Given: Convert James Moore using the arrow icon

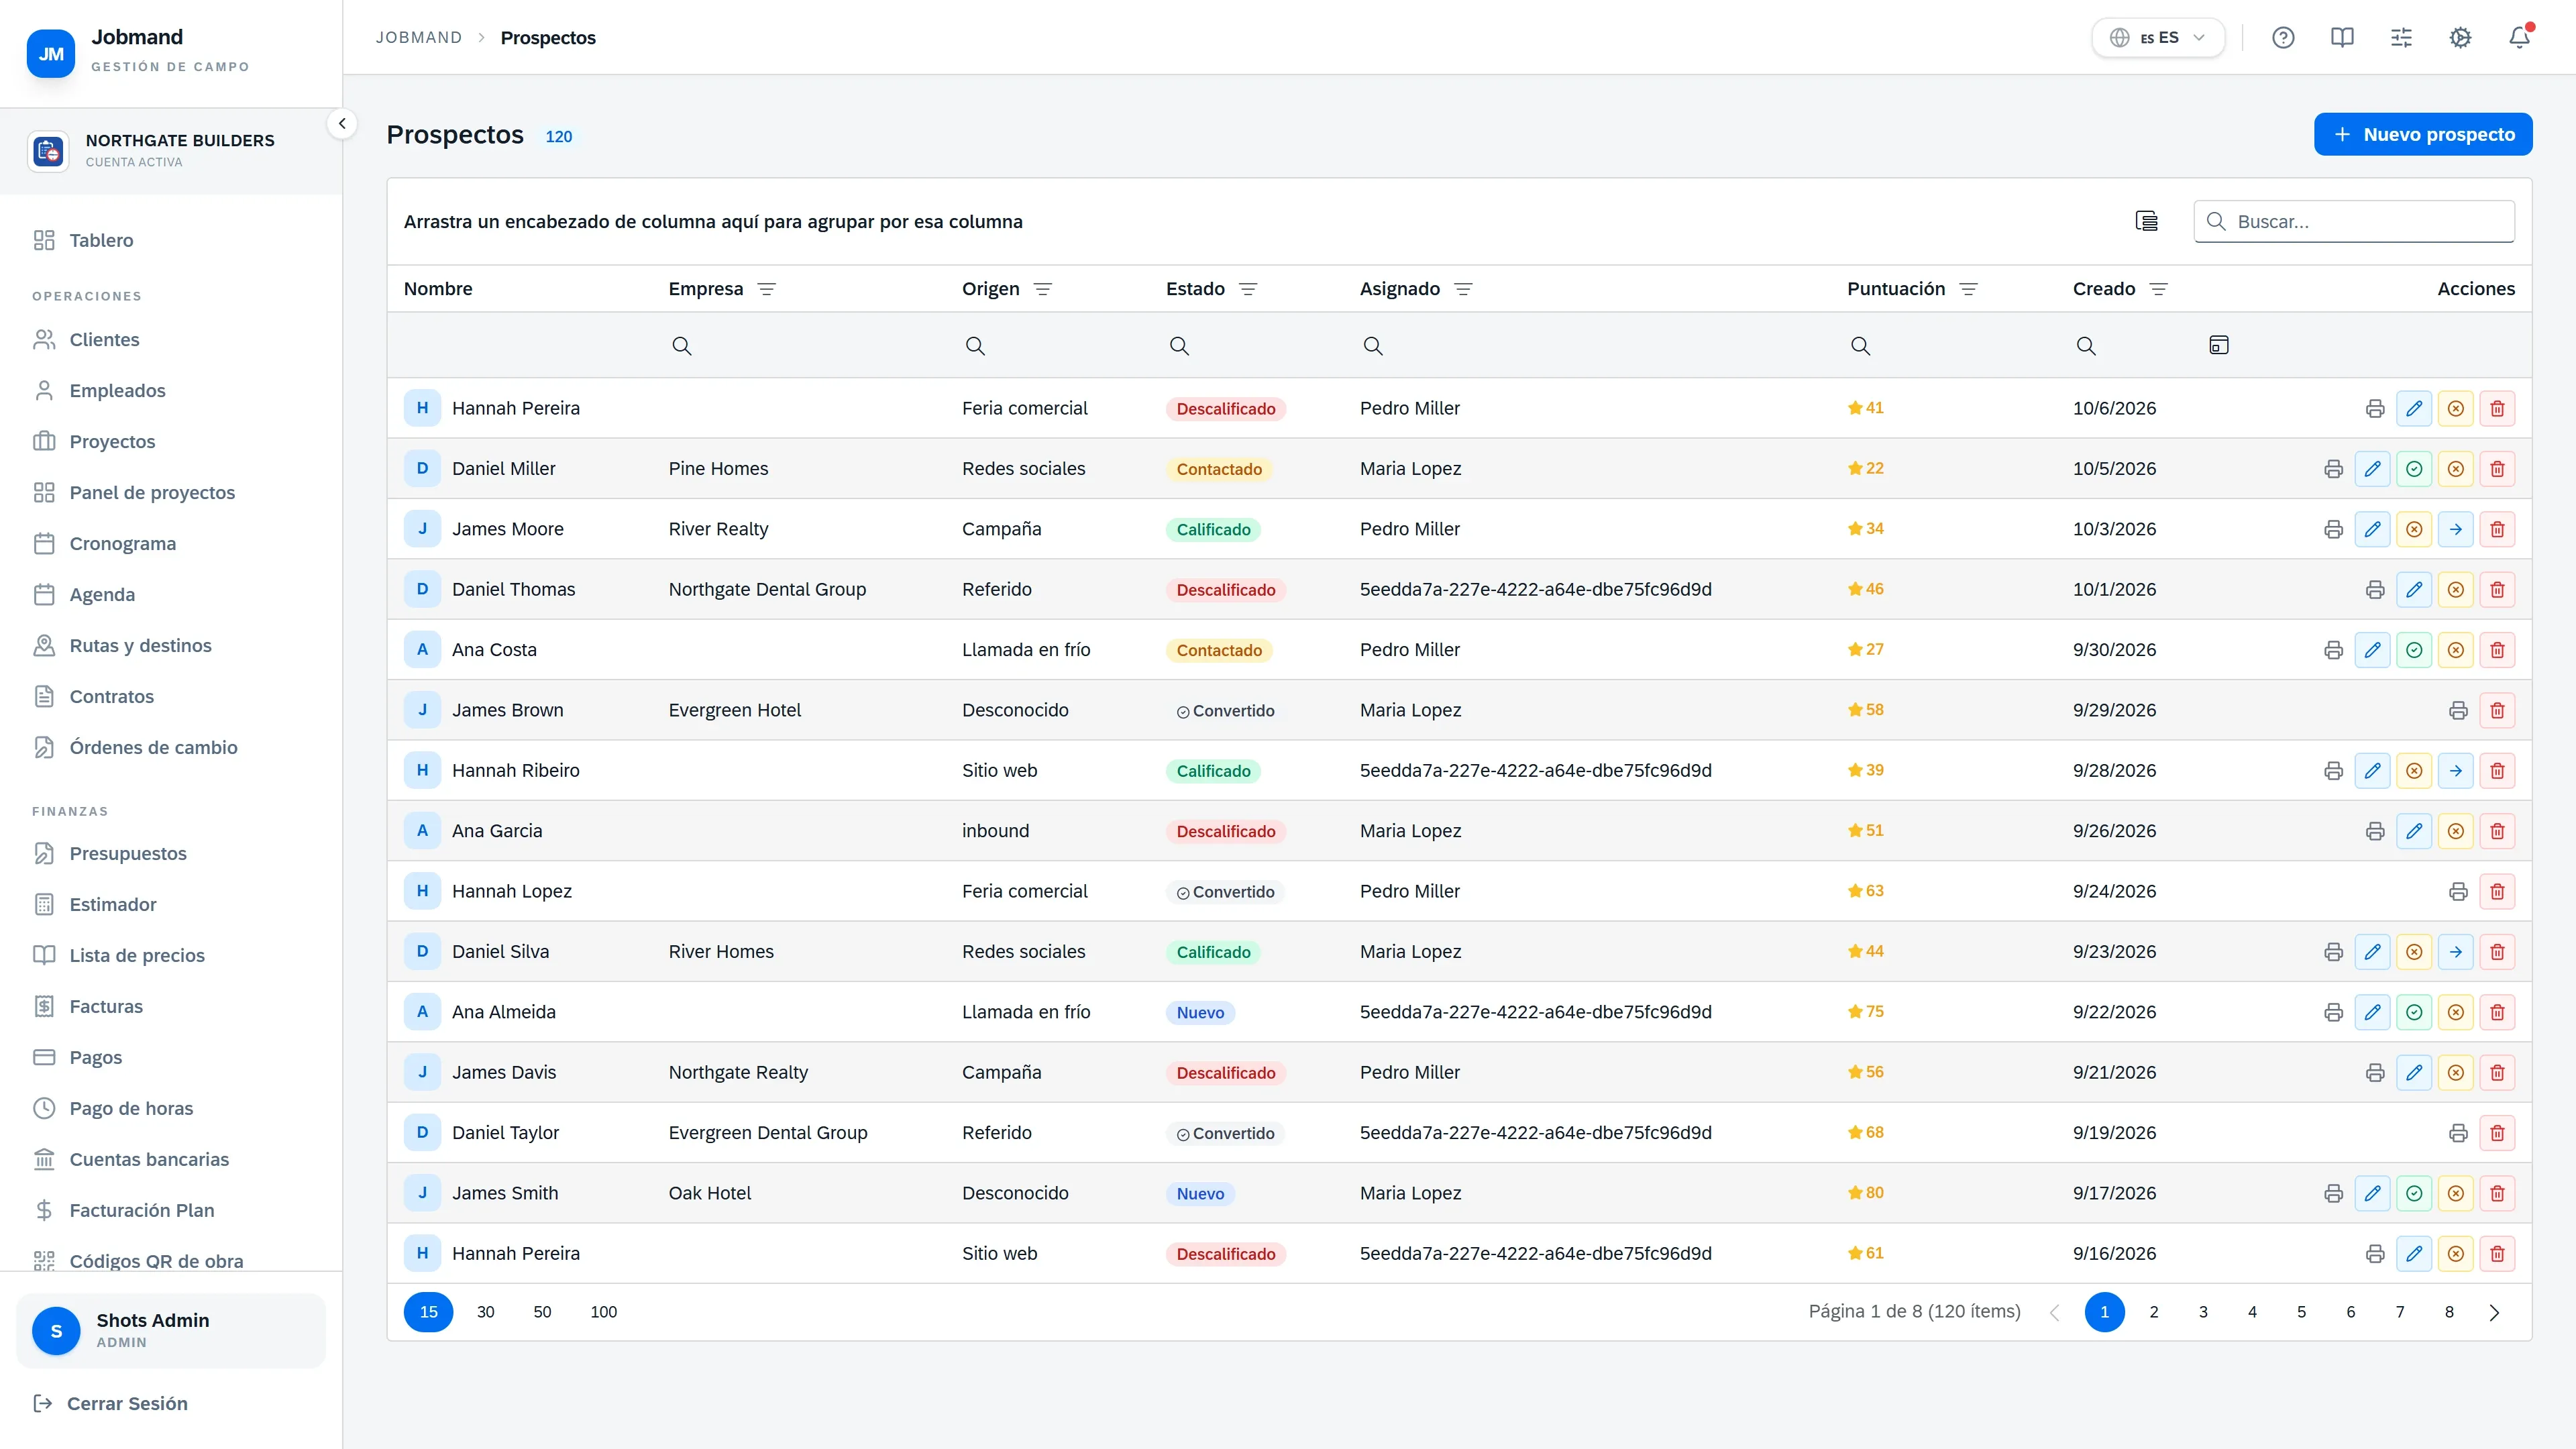Looking at the screenshot, I should tap(2456, 529).
